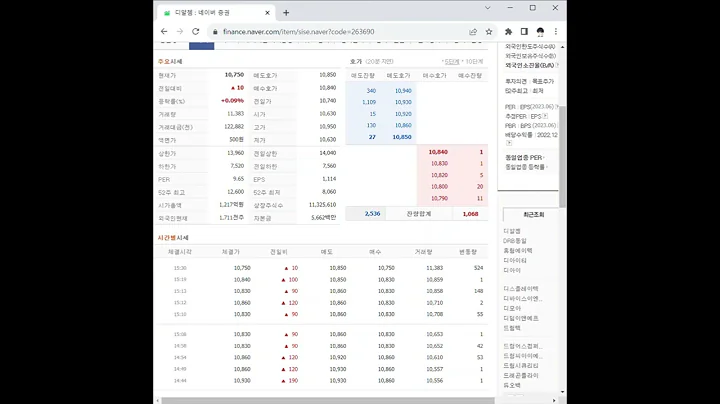Open 디모아 from recent list
720x404 pixels.
[x=512, y=309]
